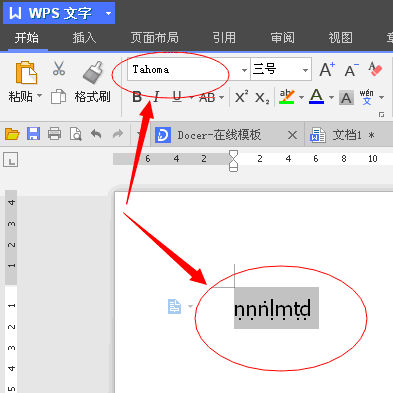This screenshot has height=393, width=393.
Task: Click the selected text nnnlmtd
Action: tap(273, 309)
